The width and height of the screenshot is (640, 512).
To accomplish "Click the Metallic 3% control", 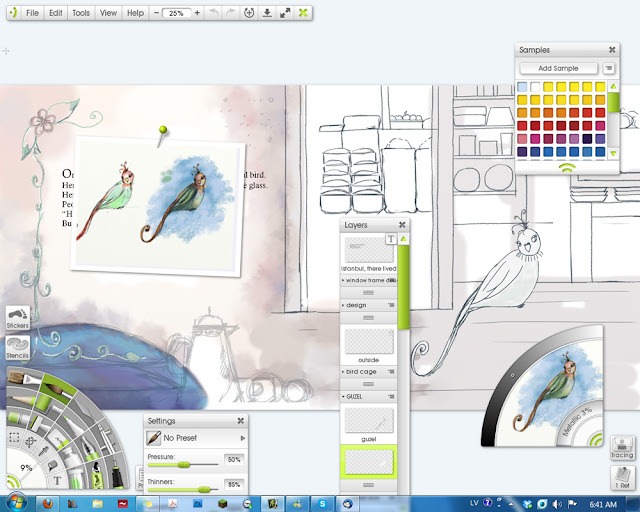I will click(577, 422).
